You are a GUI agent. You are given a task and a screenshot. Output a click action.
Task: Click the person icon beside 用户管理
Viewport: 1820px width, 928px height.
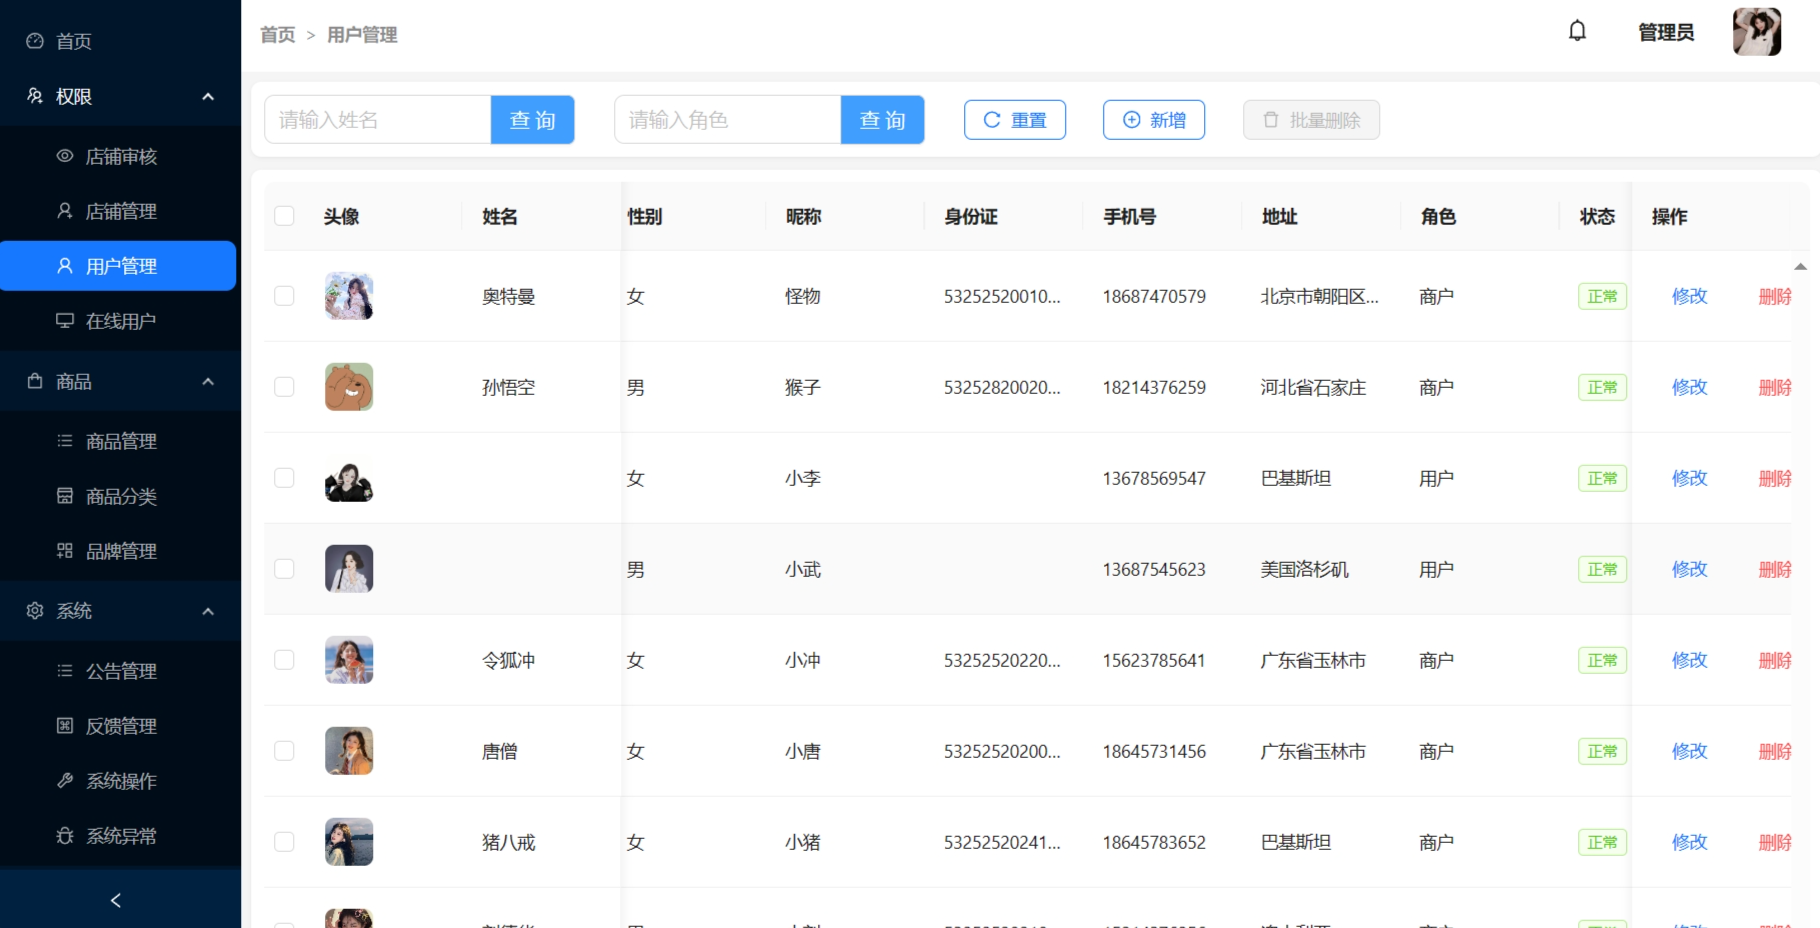coord(65,266)
